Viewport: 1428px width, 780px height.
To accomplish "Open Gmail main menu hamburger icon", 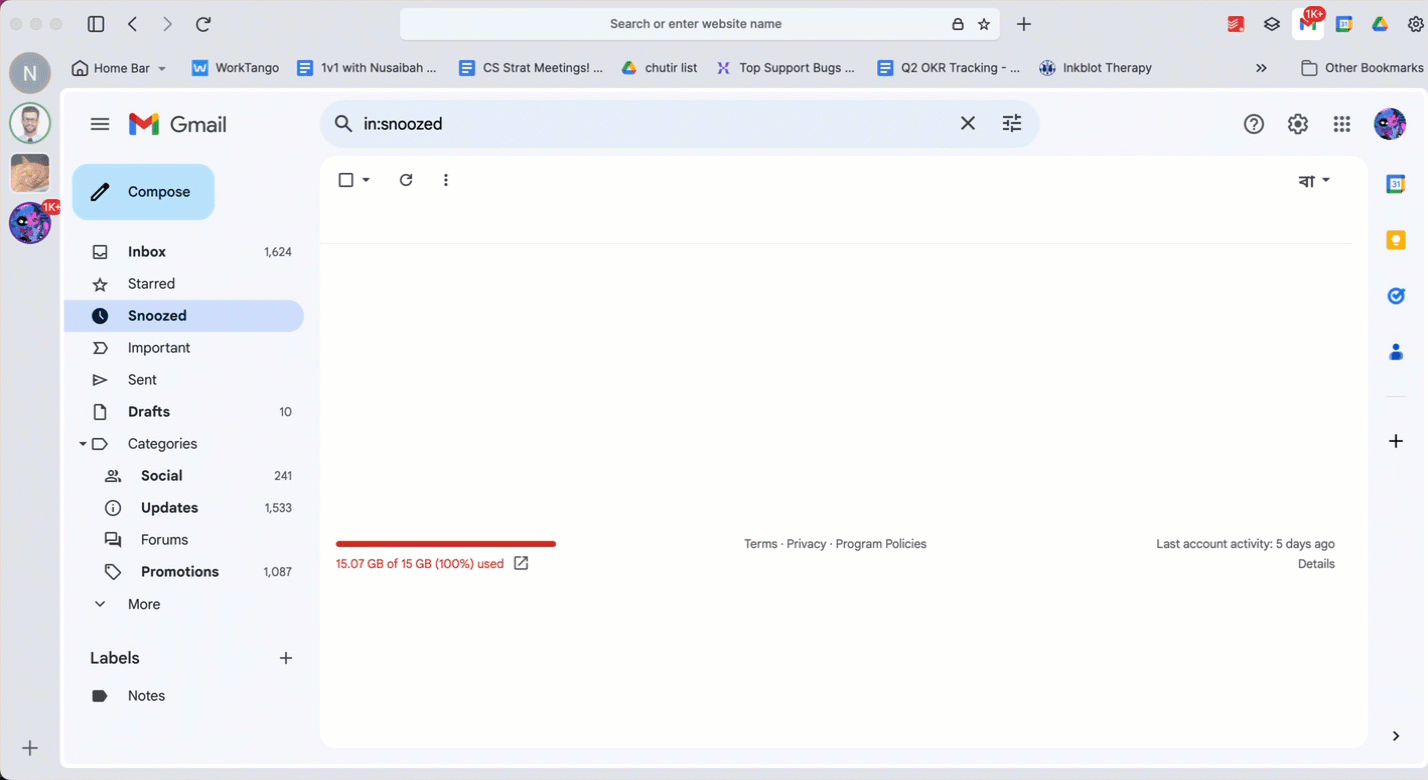I will pyautogui.click(x=99, y=124).
